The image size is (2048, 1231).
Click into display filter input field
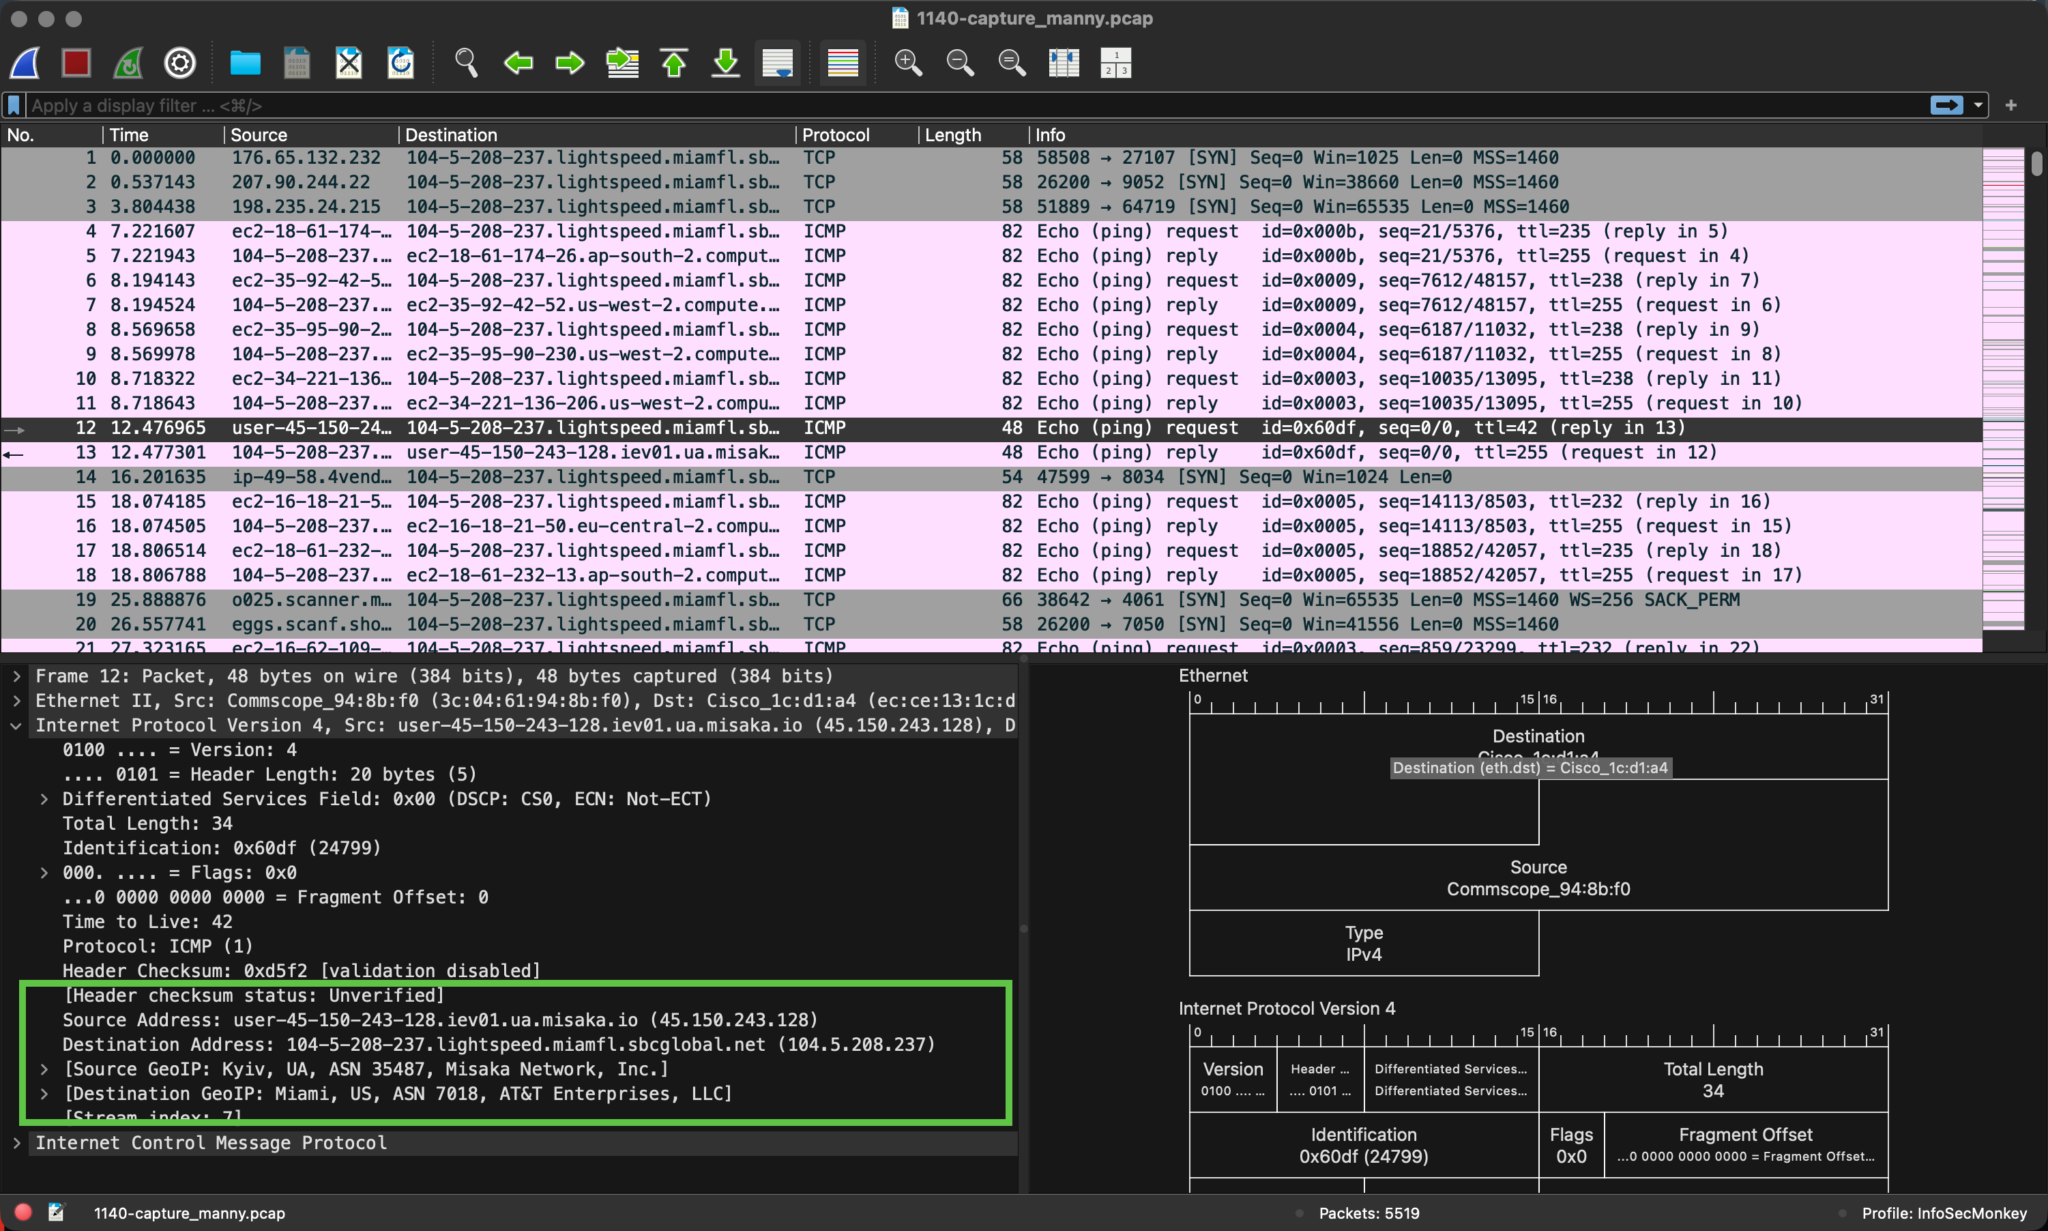(975, 105)
